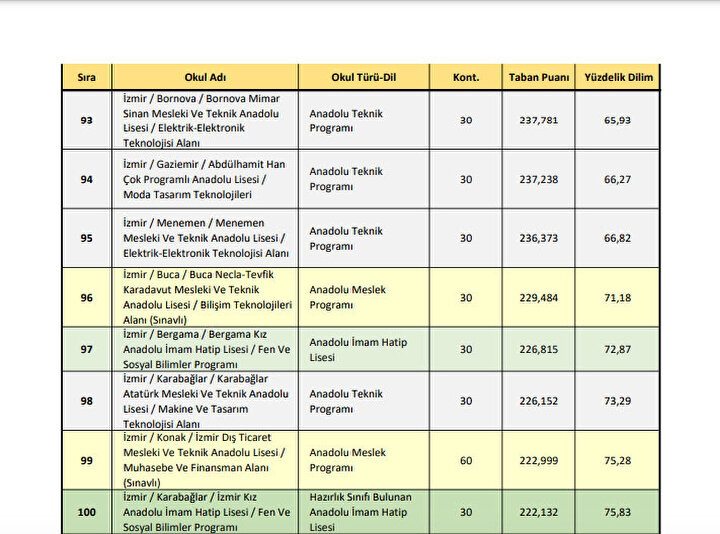Click quota value 30 in row 96
The width and height of the screenshot is (720, 534).
466,298
